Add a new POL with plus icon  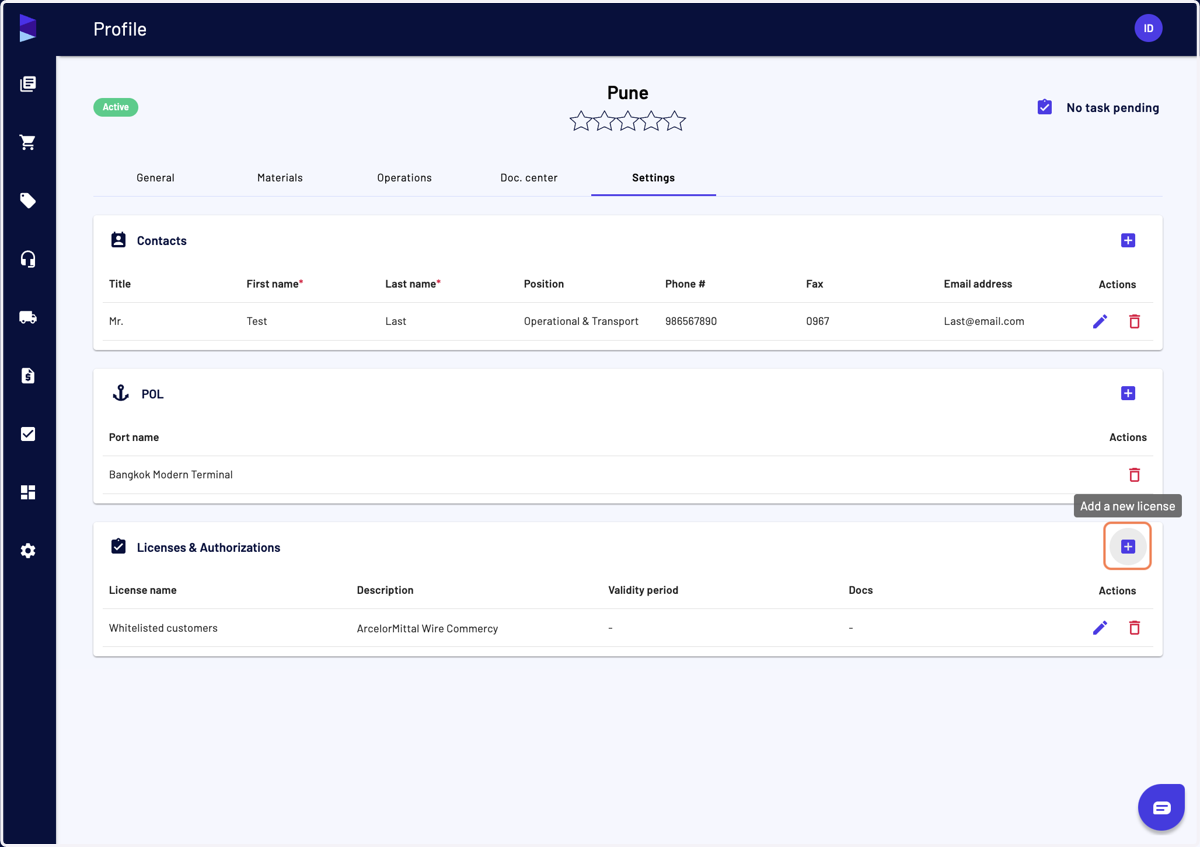(1128, 393)
